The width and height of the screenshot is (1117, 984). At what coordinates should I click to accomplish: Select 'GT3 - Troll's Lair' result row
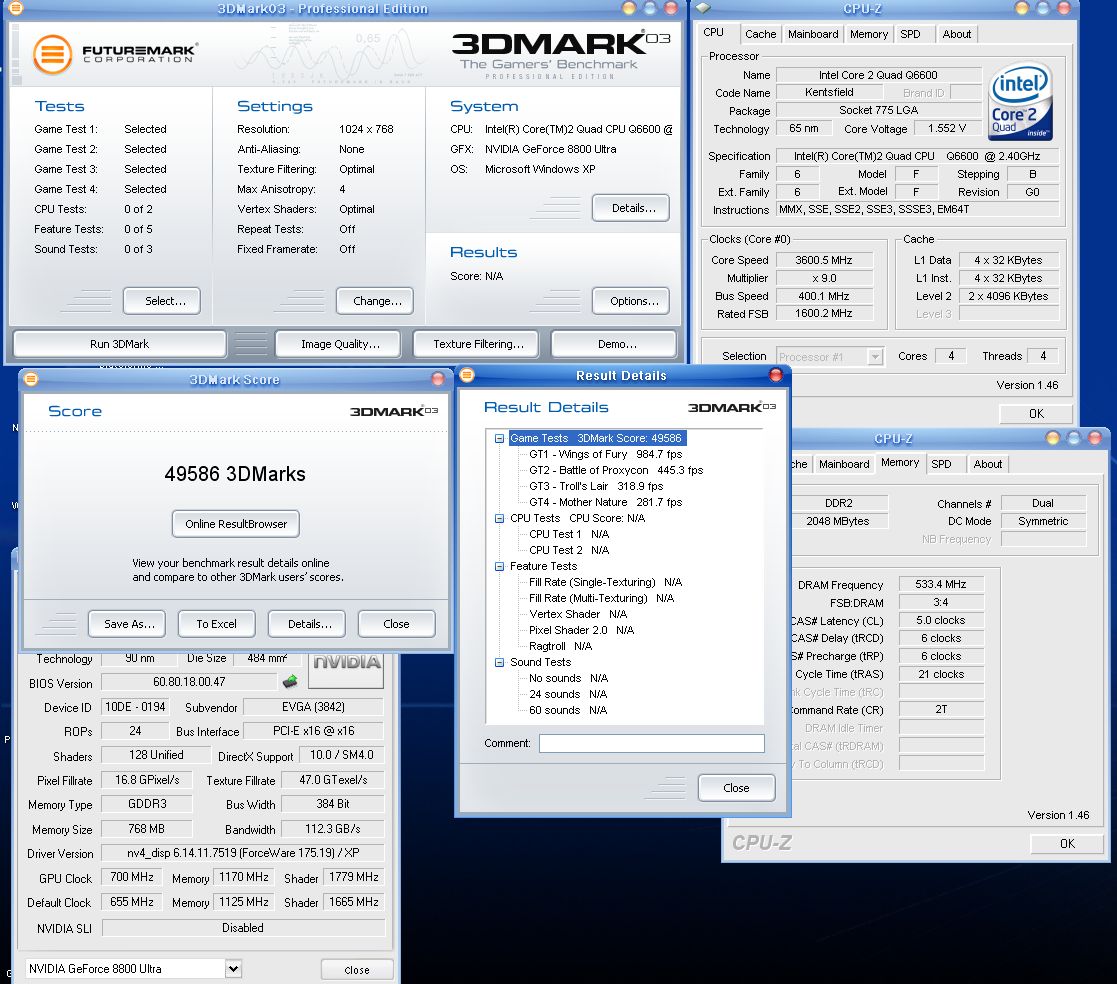(596, 486)
